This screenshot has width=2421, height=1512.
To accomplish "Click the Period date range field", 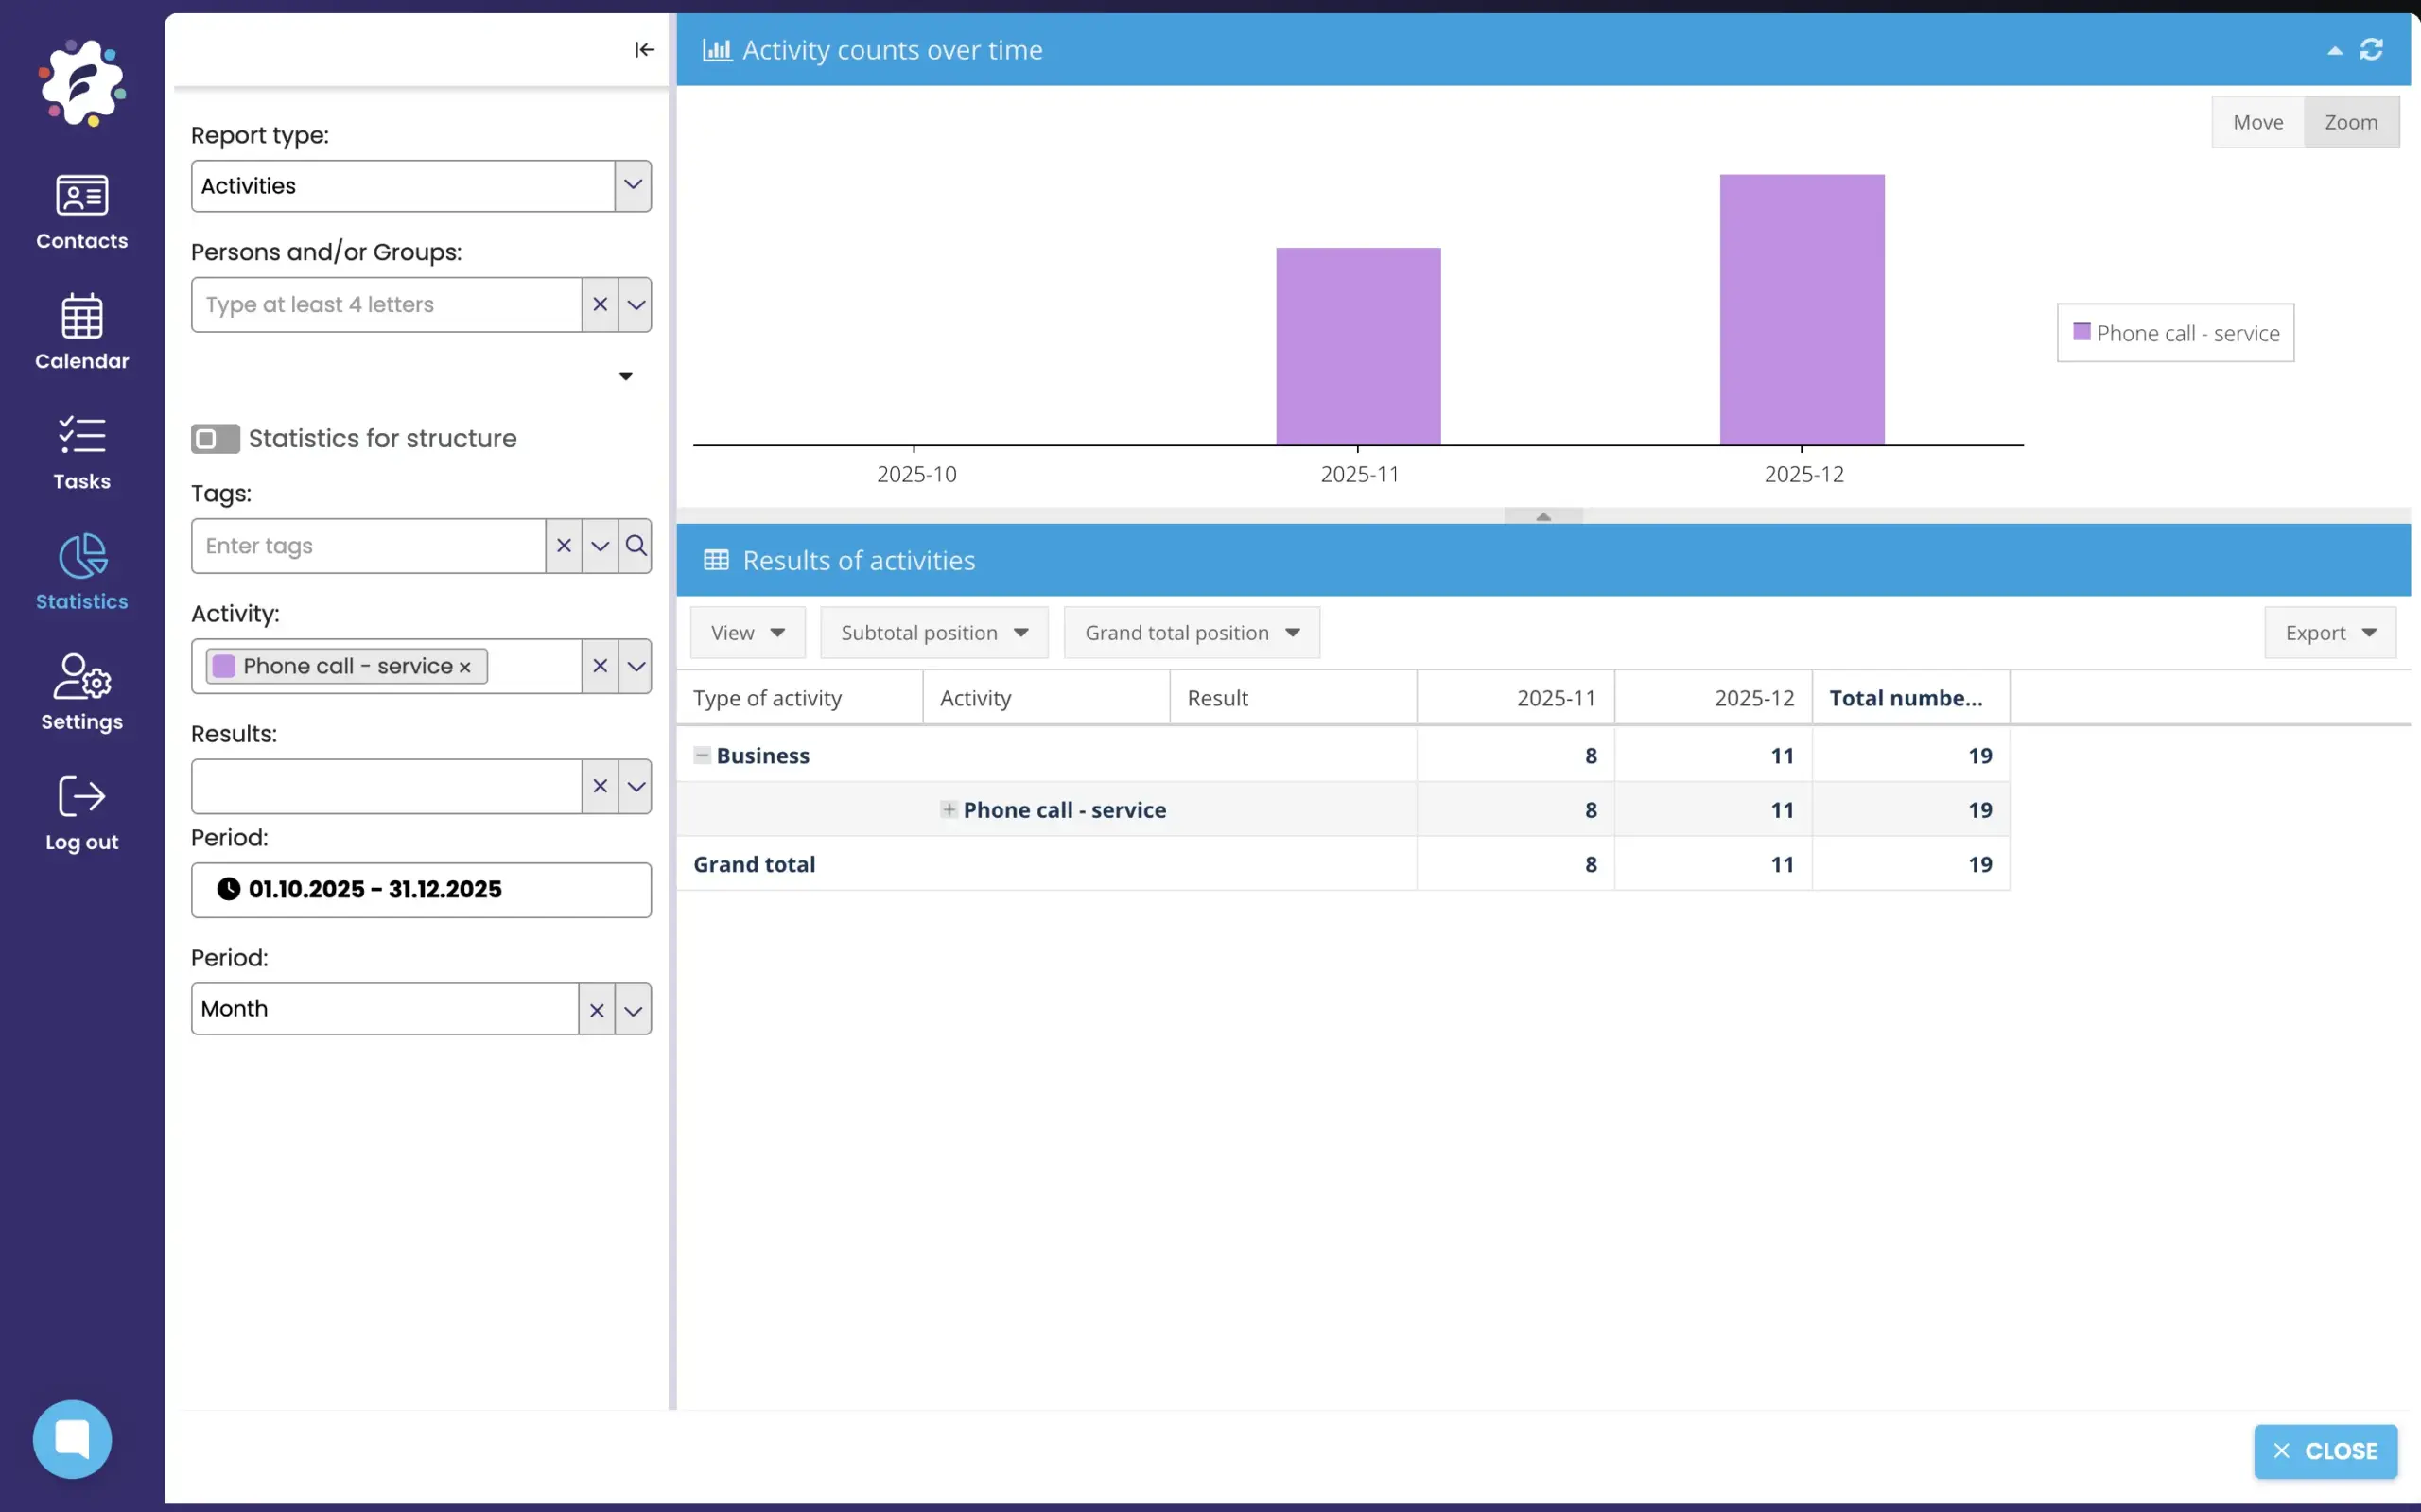I will click(421, 889).
